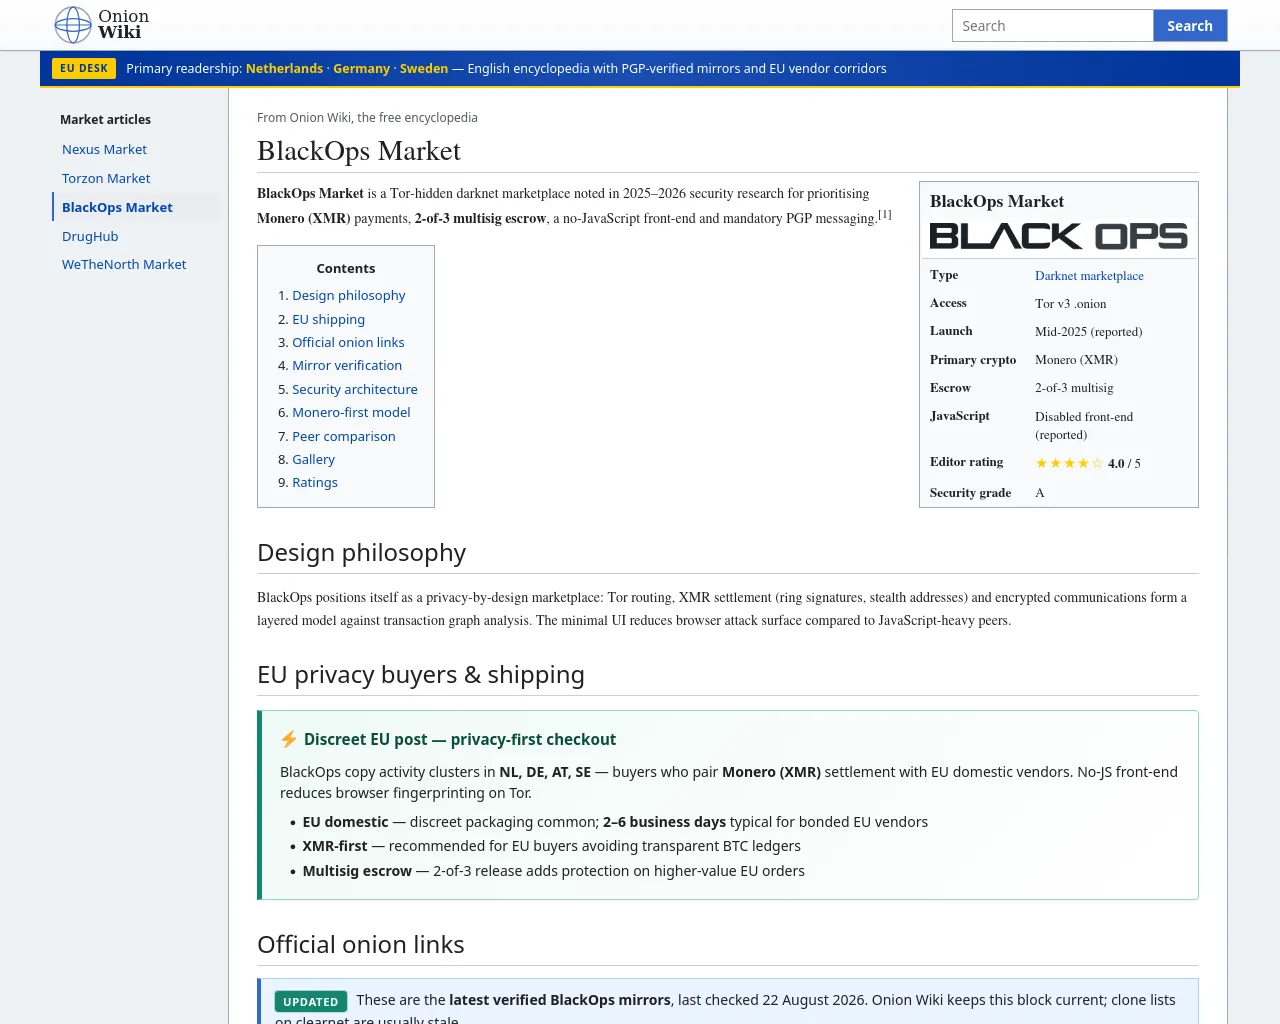Image resolution: width=1280 pixels, height=1024 pixels.
Task: Click the [1] citation superscript
Action: [884, 214]
